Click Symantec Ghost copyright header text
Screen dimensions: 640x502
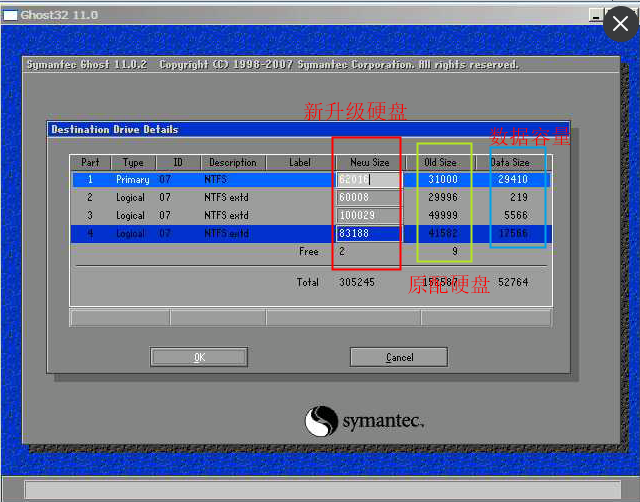[273, 64]
